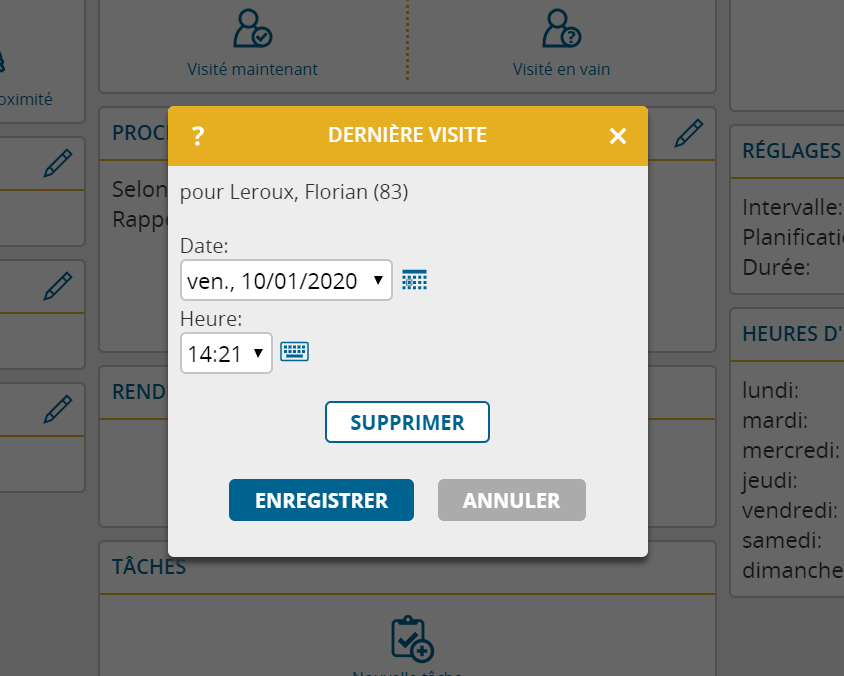
Task: Click the Nouvelle tâche clipboard icon
Action: [x=412, y=639]
